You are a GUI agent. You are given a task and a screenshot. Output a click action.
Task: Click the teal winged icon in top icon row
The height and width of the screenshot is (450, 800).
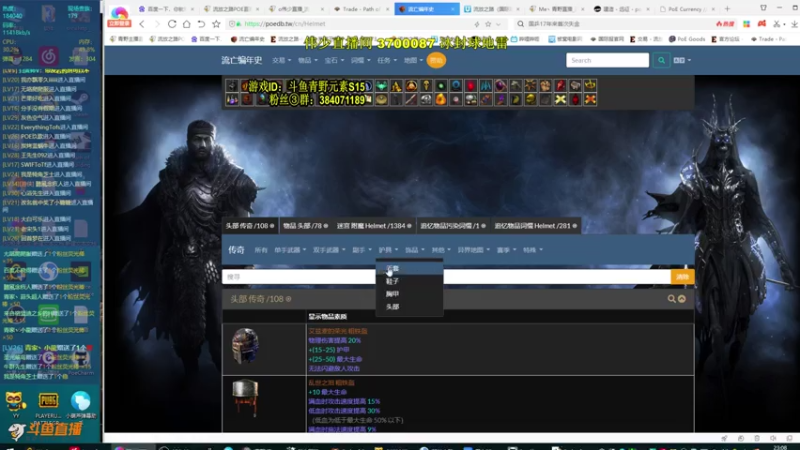point(381,86)
